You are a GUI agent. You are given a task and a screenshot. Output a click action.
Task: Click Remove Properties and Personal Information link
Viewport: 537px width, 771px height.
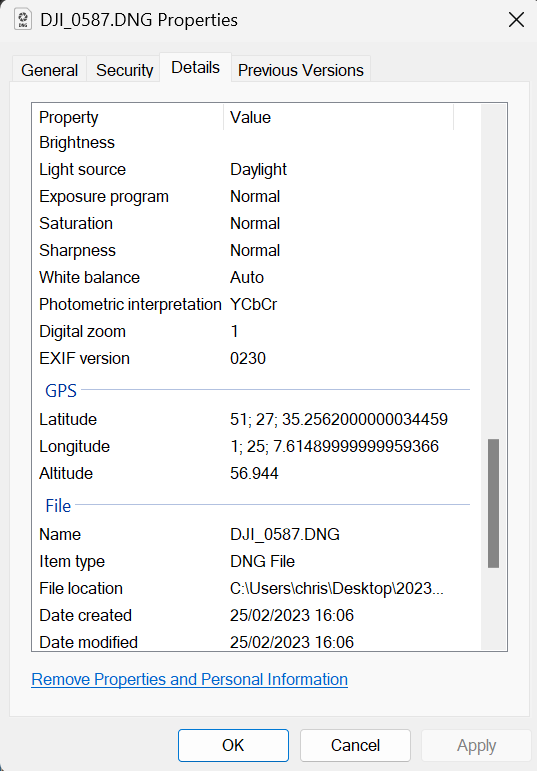(x=189, y=679)
